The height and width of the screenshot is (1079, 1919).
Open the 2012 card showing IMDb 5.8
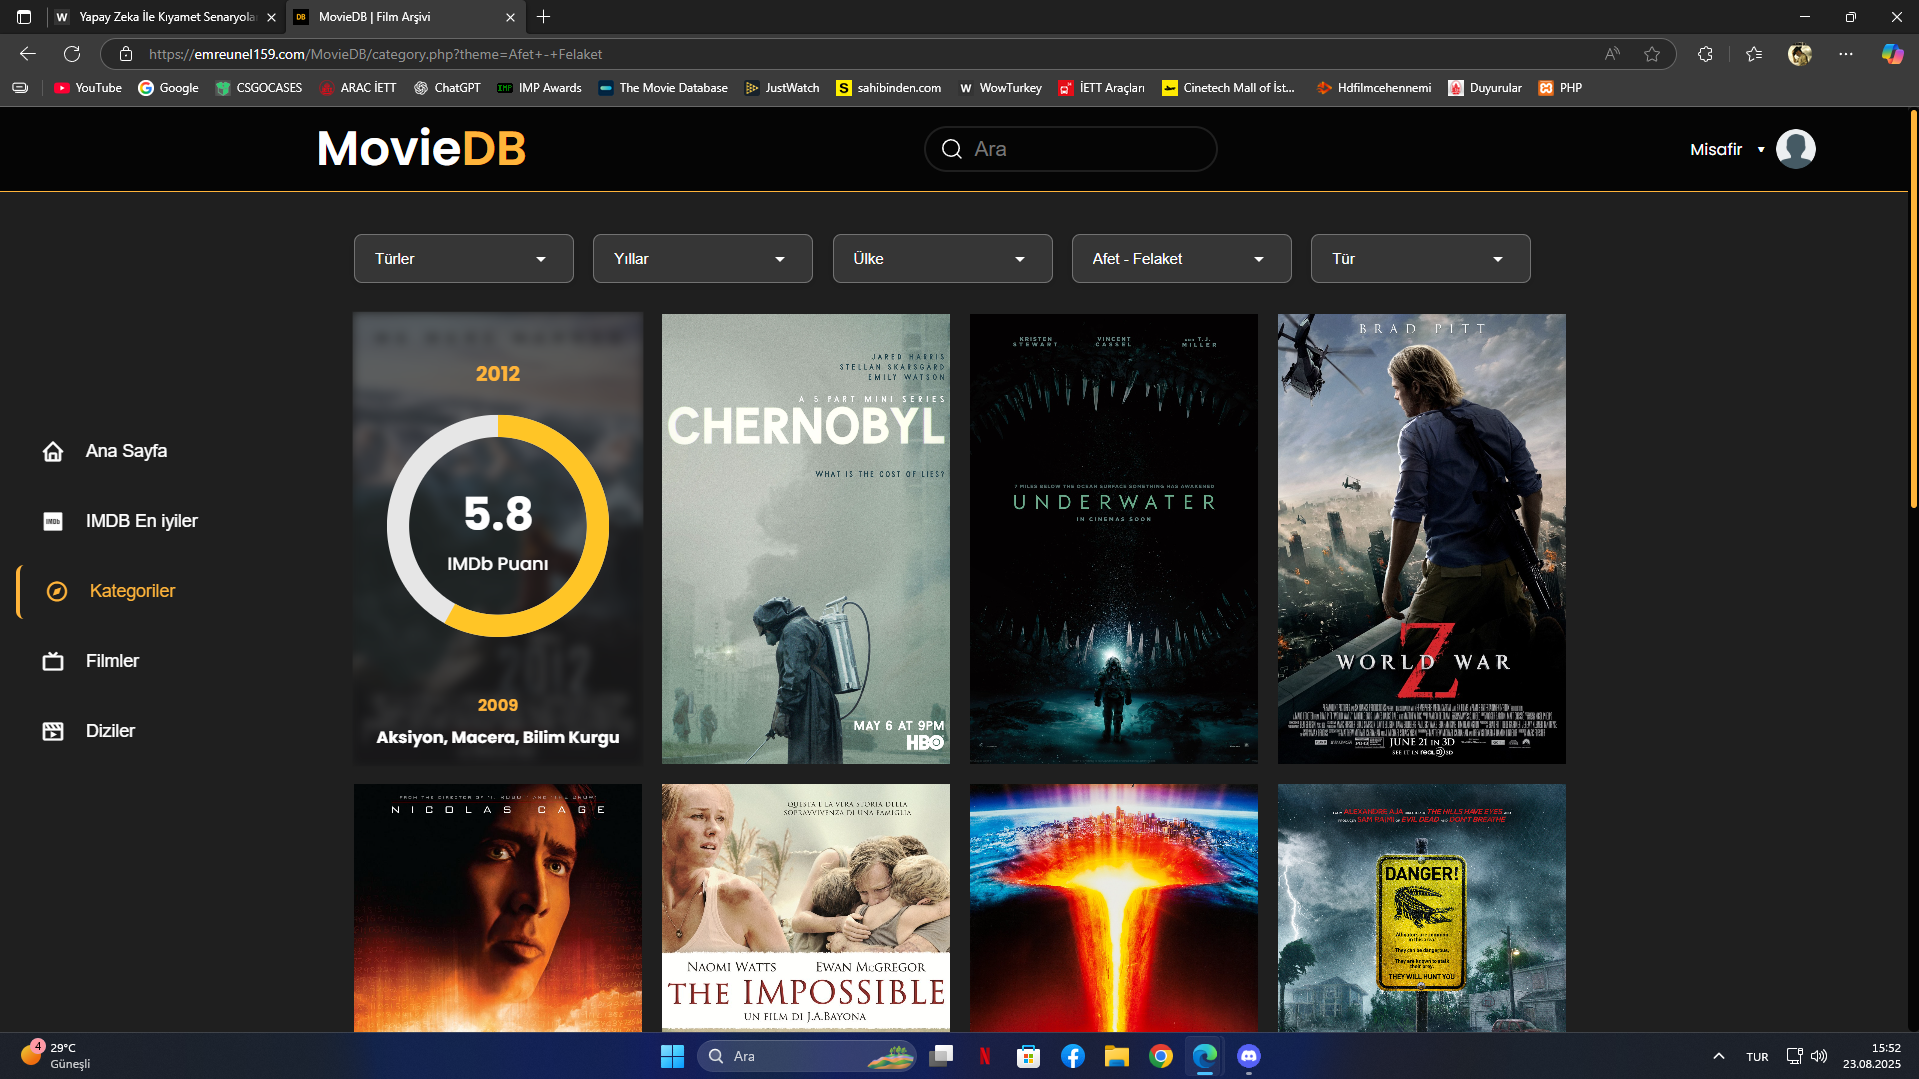click(x=497, y=539)
